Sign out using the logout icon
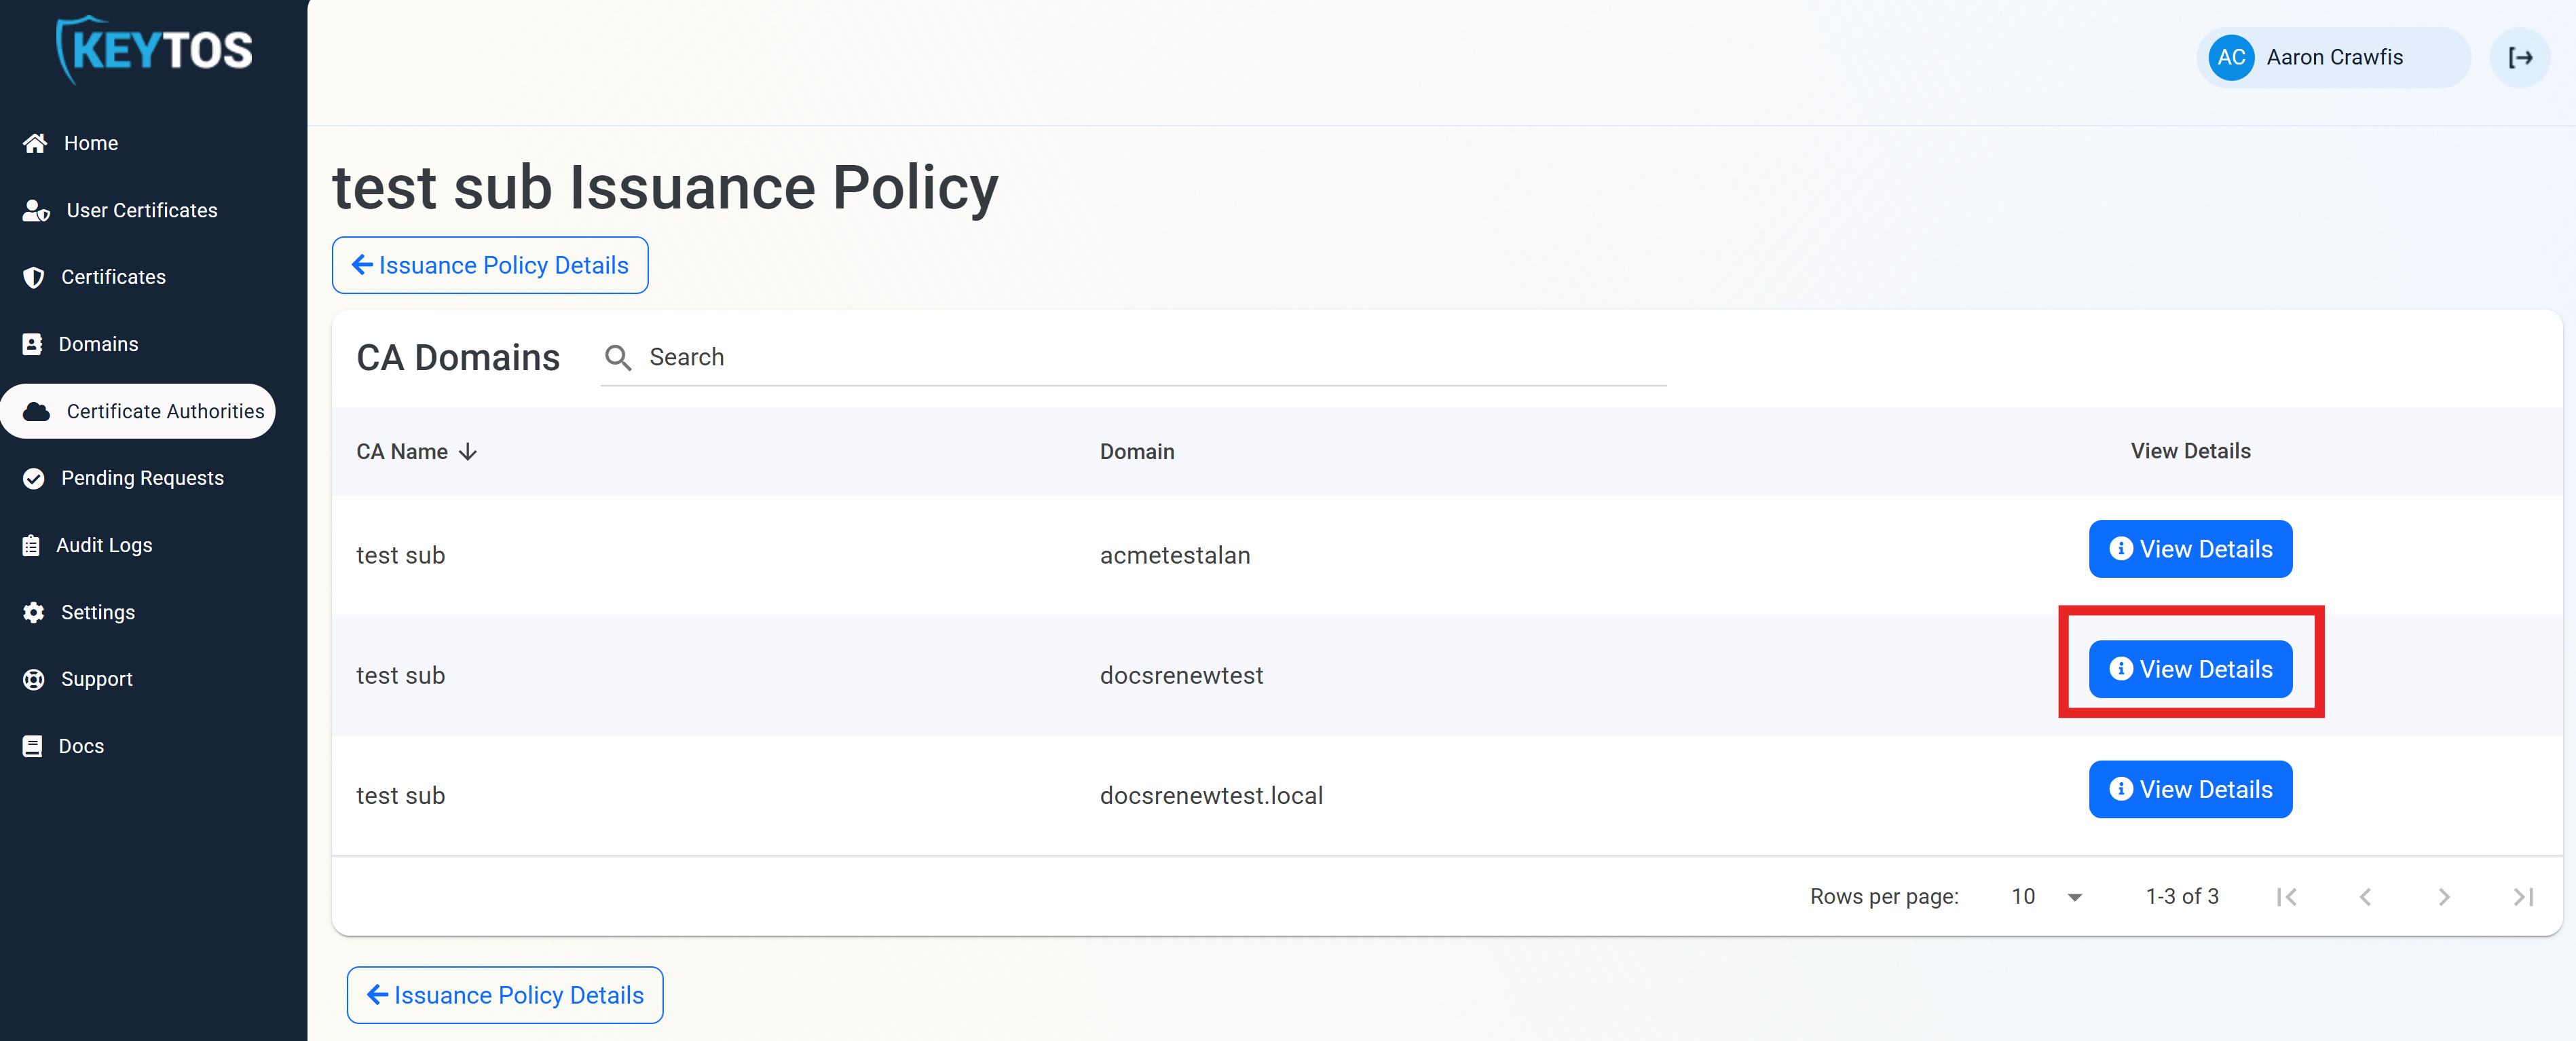 2521,57
